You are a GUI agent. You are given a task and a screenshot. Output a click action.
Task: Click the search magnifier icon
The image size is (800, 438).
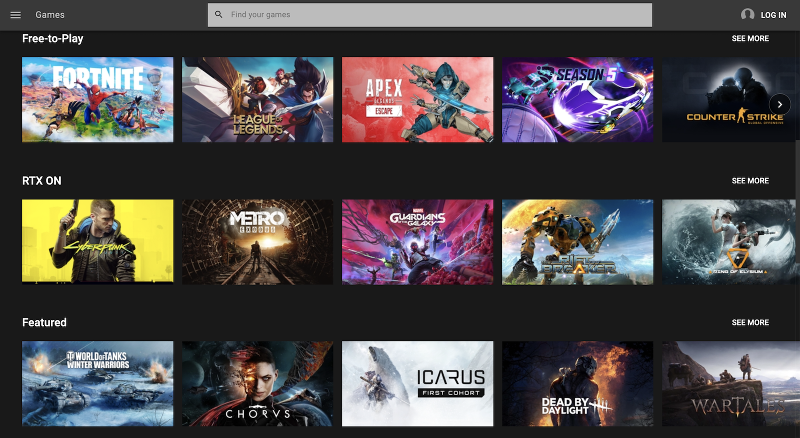(218, 15)
